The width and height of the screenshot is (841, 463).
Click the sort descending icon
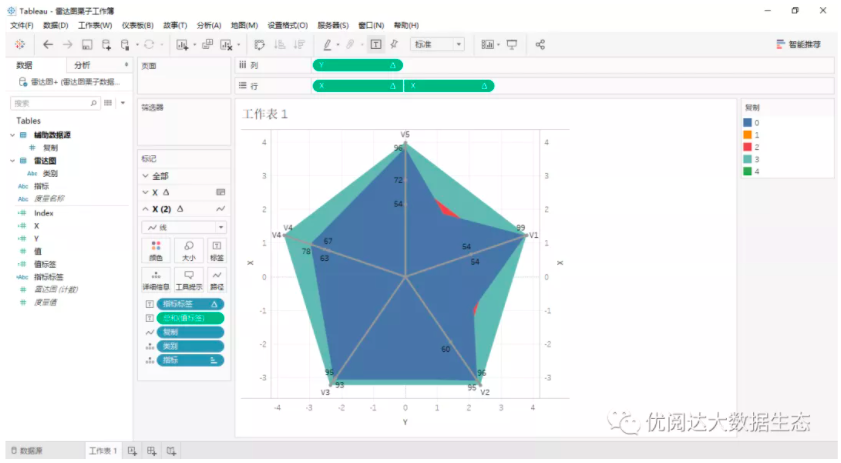(299, 45)
